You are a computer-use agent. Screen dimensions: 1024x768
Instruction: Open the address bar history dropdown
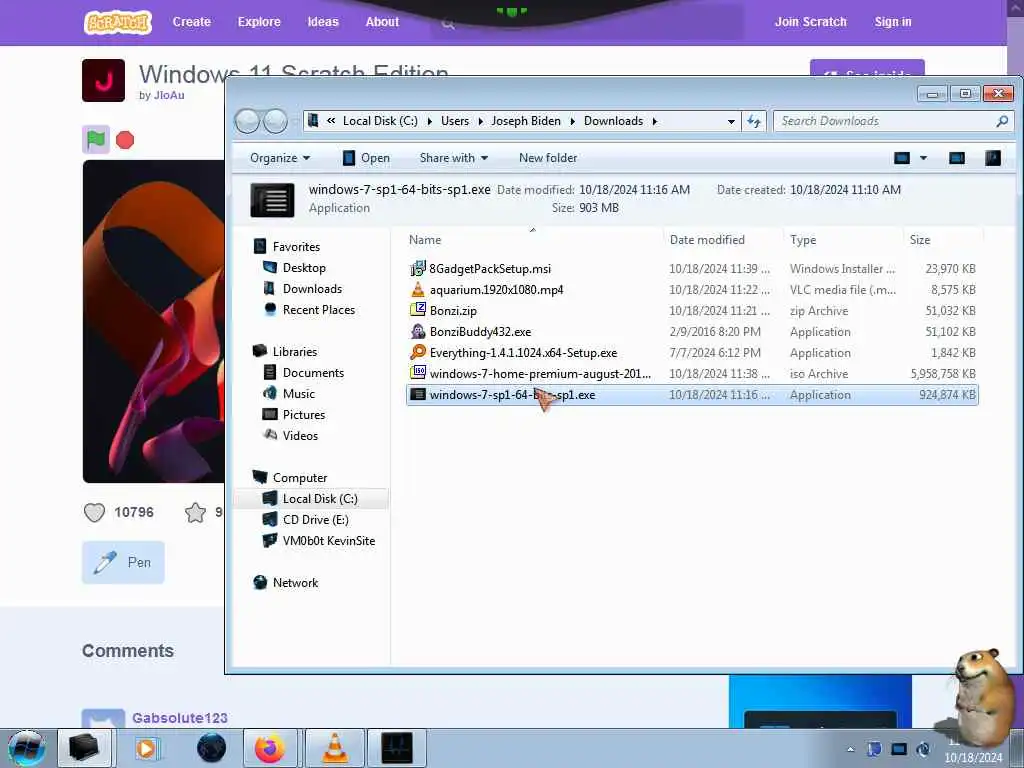731,121
